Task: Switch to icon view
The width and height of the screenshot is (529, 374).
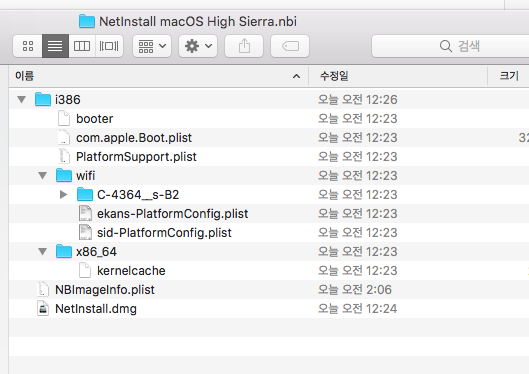Action: (28, 46)
